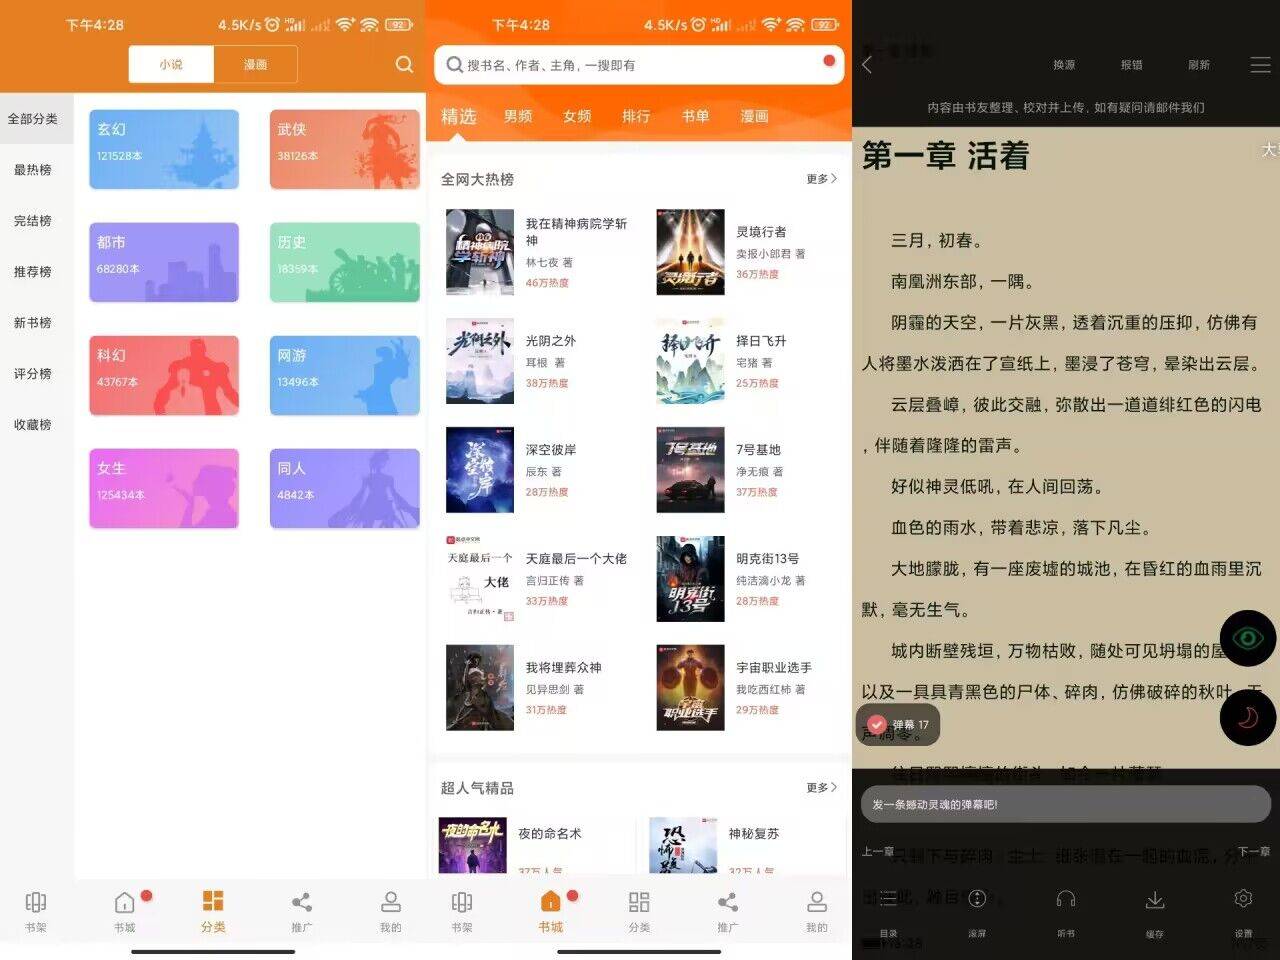Go to 上一章 in the reader
The width and height of the screenshot is (1280, 960).
[x=878, y=851]
